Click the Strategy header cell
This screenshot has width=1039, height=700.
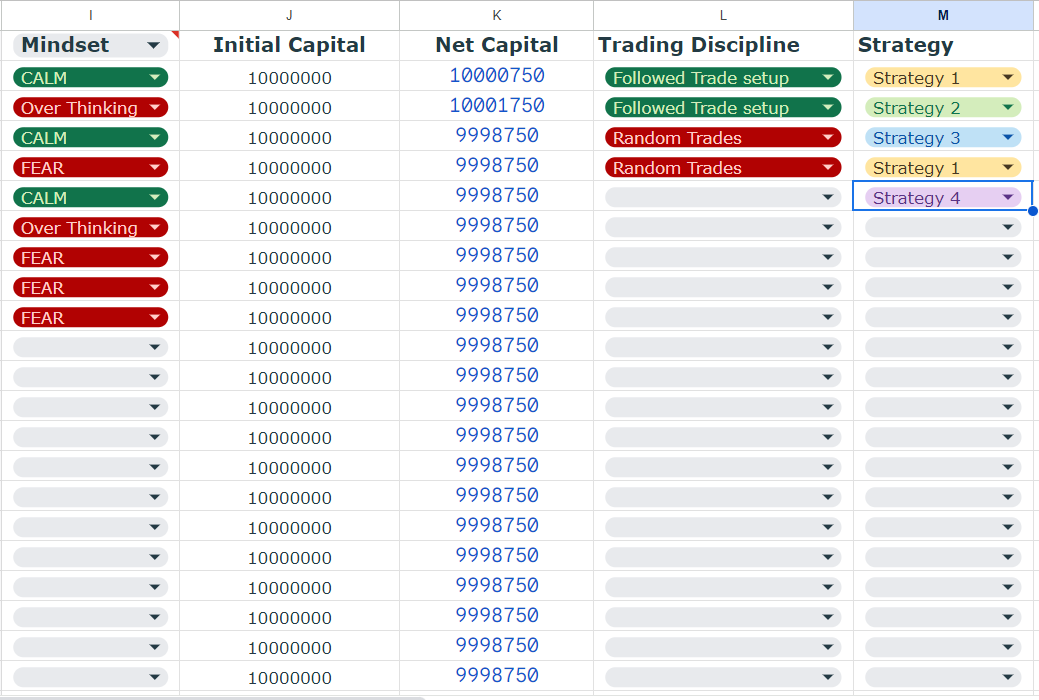point(943,45)
